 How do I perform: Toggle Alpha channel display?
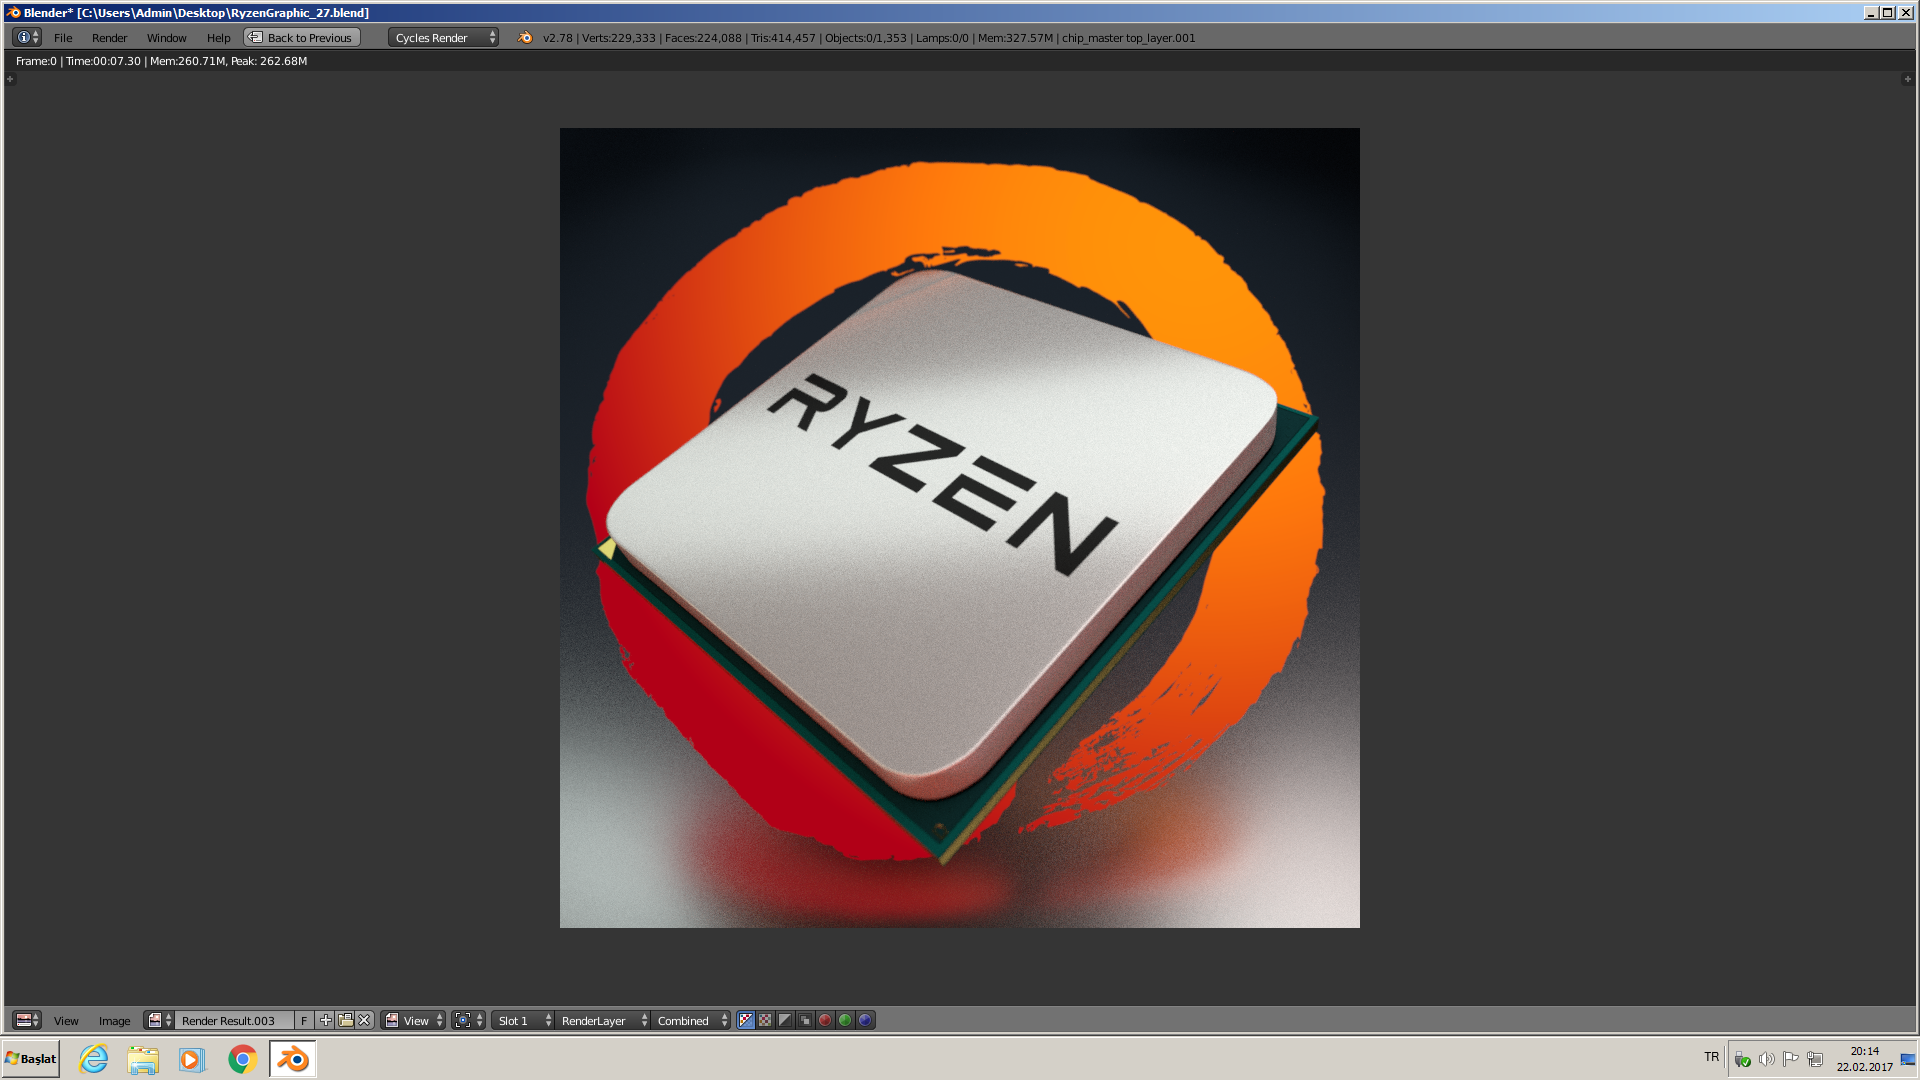tap(786, 1021)
